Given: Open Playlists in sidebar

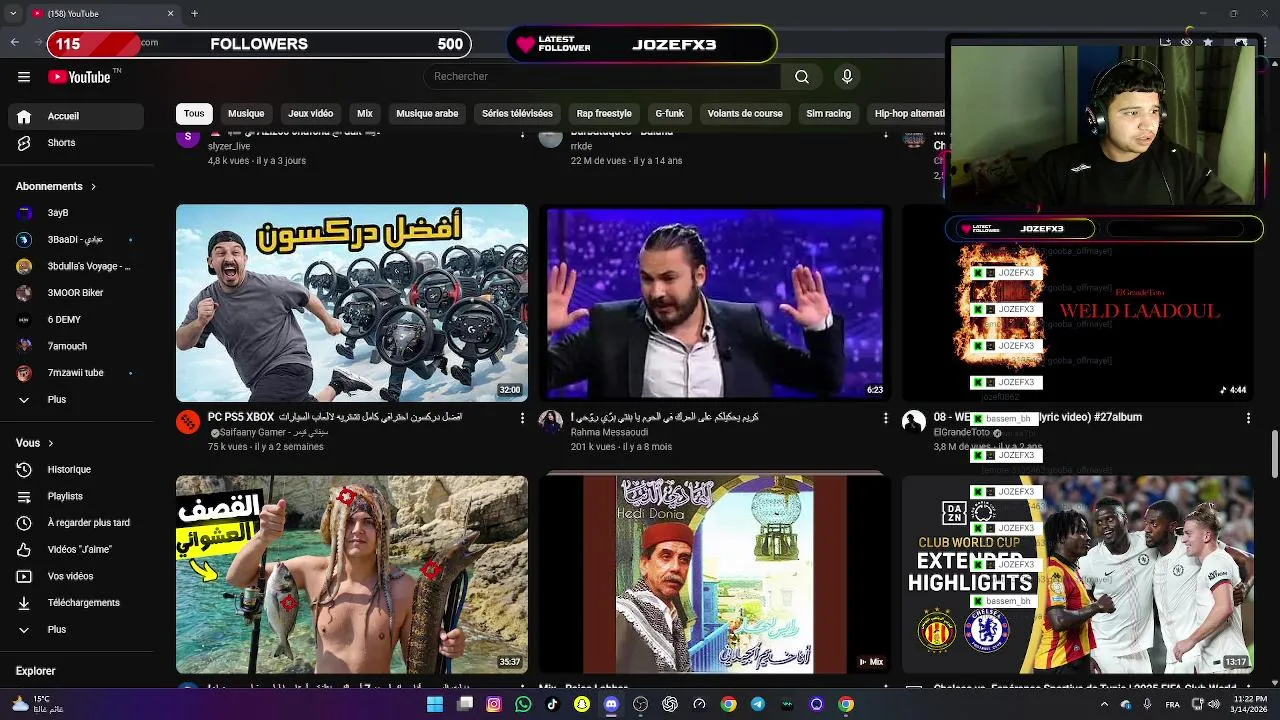Looking at the screenshot, I should tap(76, 497).
